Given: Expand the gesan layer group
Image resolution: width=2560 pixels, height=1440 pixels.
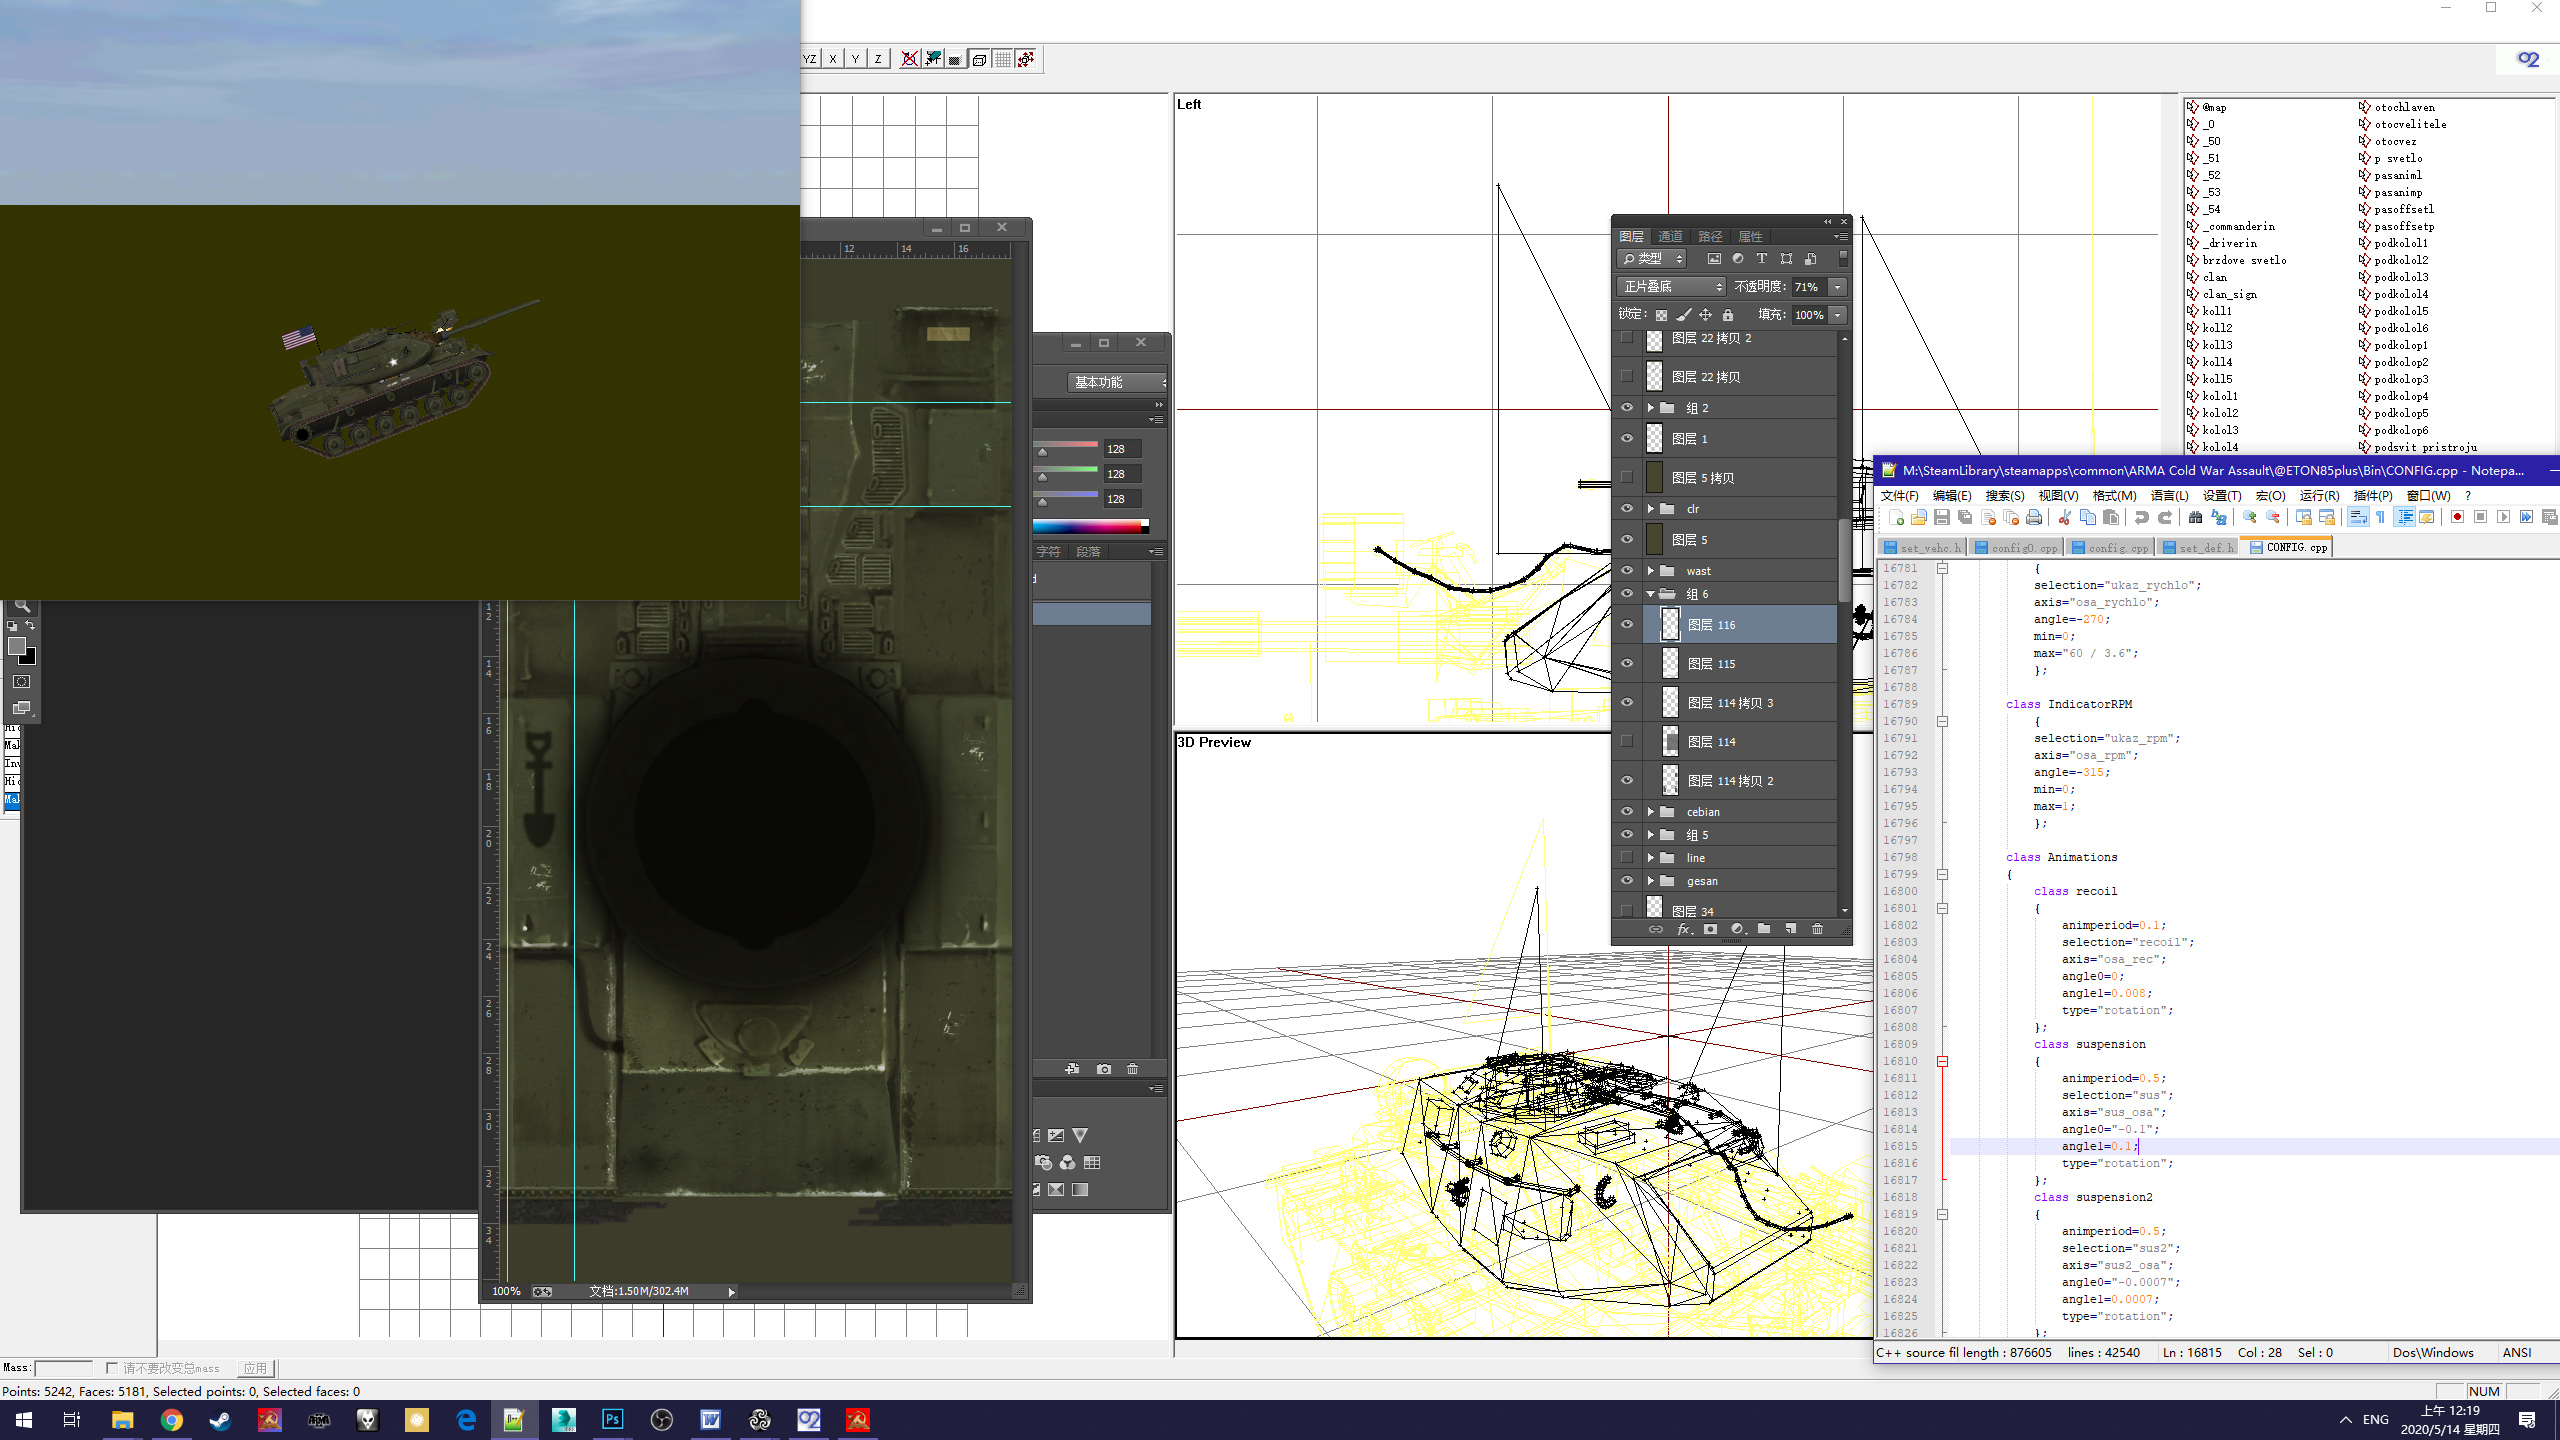Looking at the screenshot, I should point(1651,881).
